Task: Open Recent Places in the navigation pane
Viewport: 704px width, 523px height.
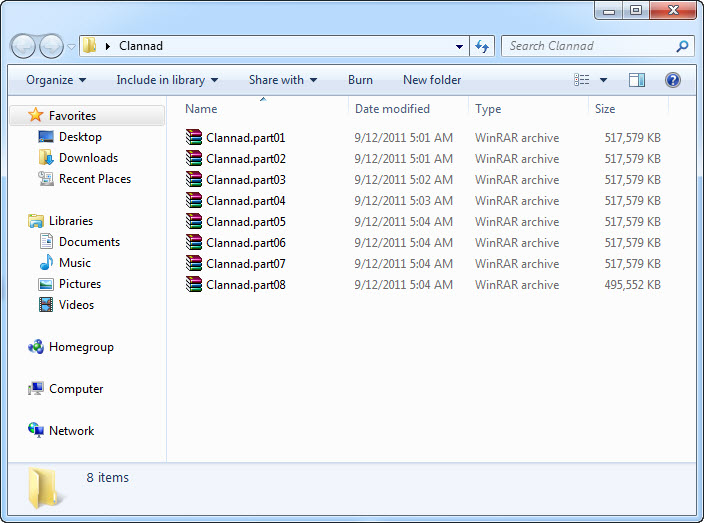Action: point(95,179)
